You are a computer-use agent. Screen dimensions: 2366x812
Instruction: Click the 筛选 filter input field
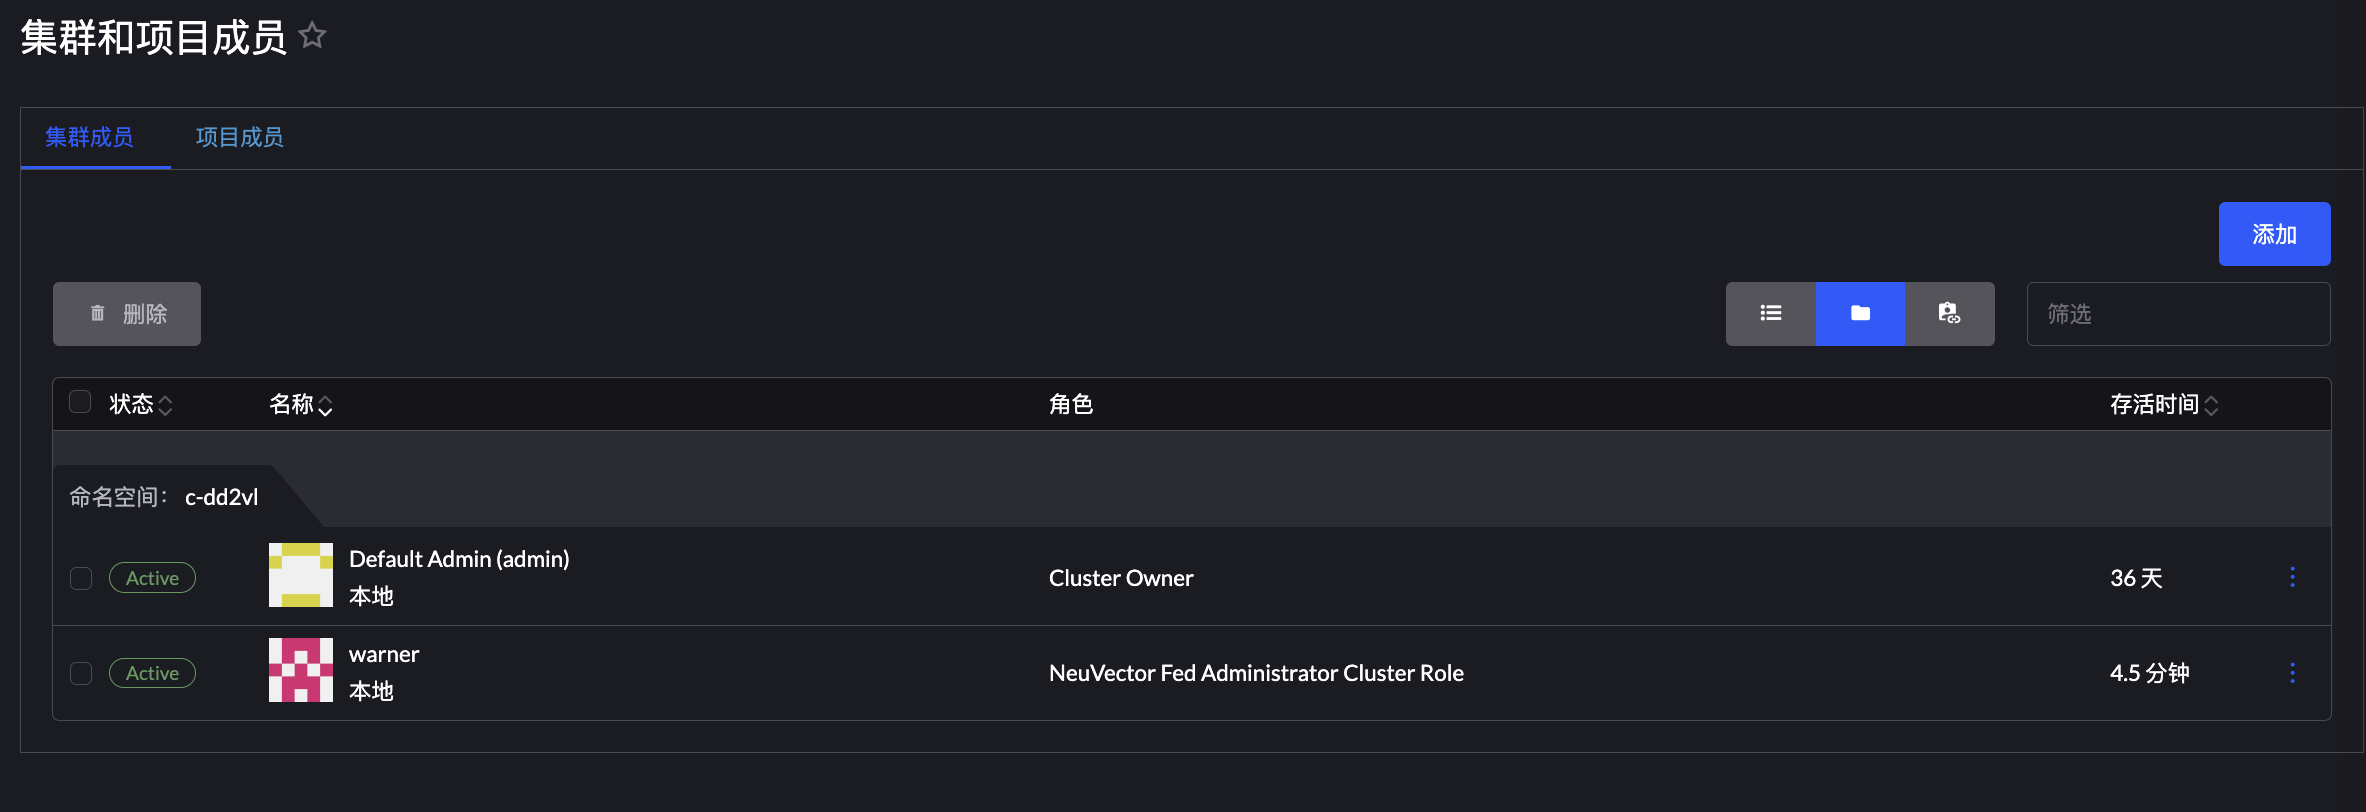tap(2178, 313)
